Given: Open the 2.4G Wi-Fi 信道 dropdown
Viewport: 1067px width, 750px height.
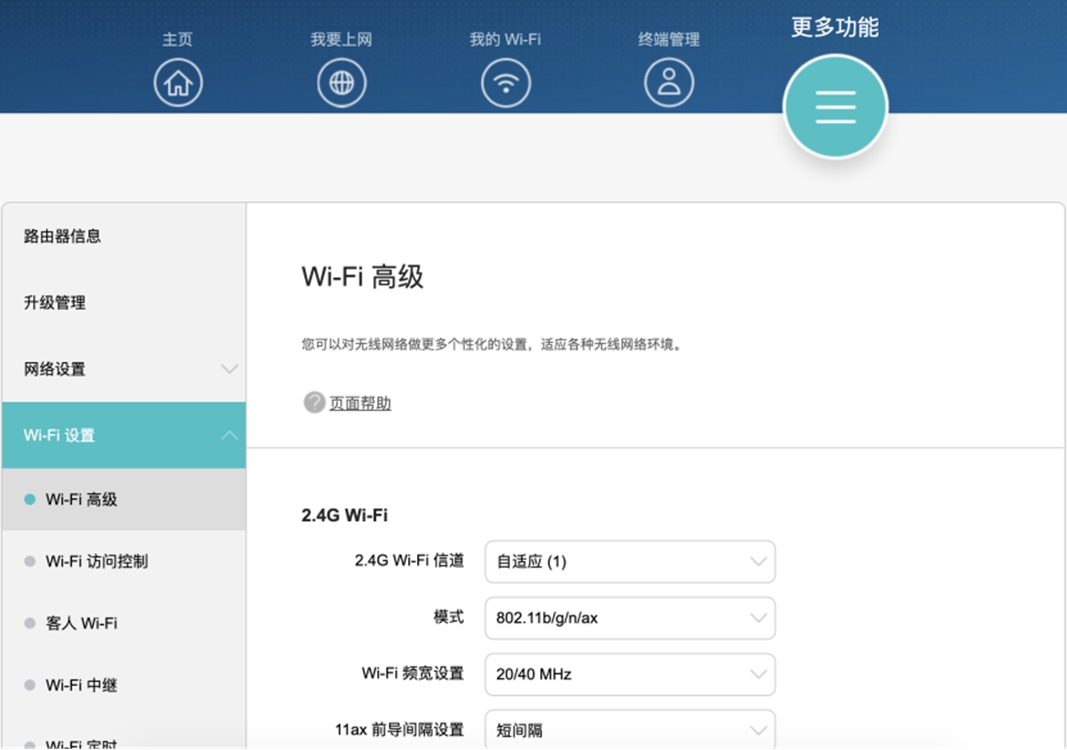Looking at the screenshot, I should [629, 561].
